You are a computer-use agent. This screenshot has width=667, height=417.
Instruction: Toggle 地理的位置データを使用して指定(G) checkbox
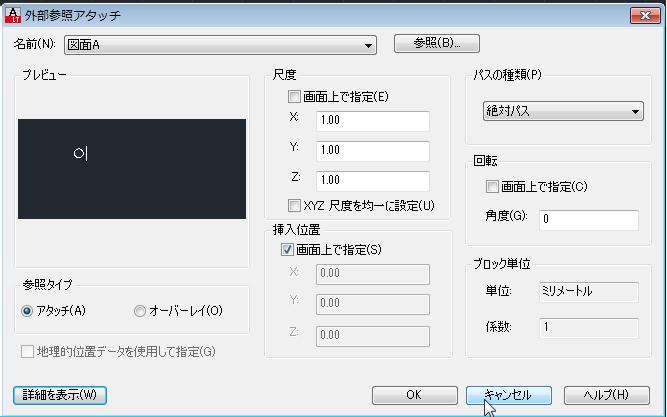[x=27, y=351]
